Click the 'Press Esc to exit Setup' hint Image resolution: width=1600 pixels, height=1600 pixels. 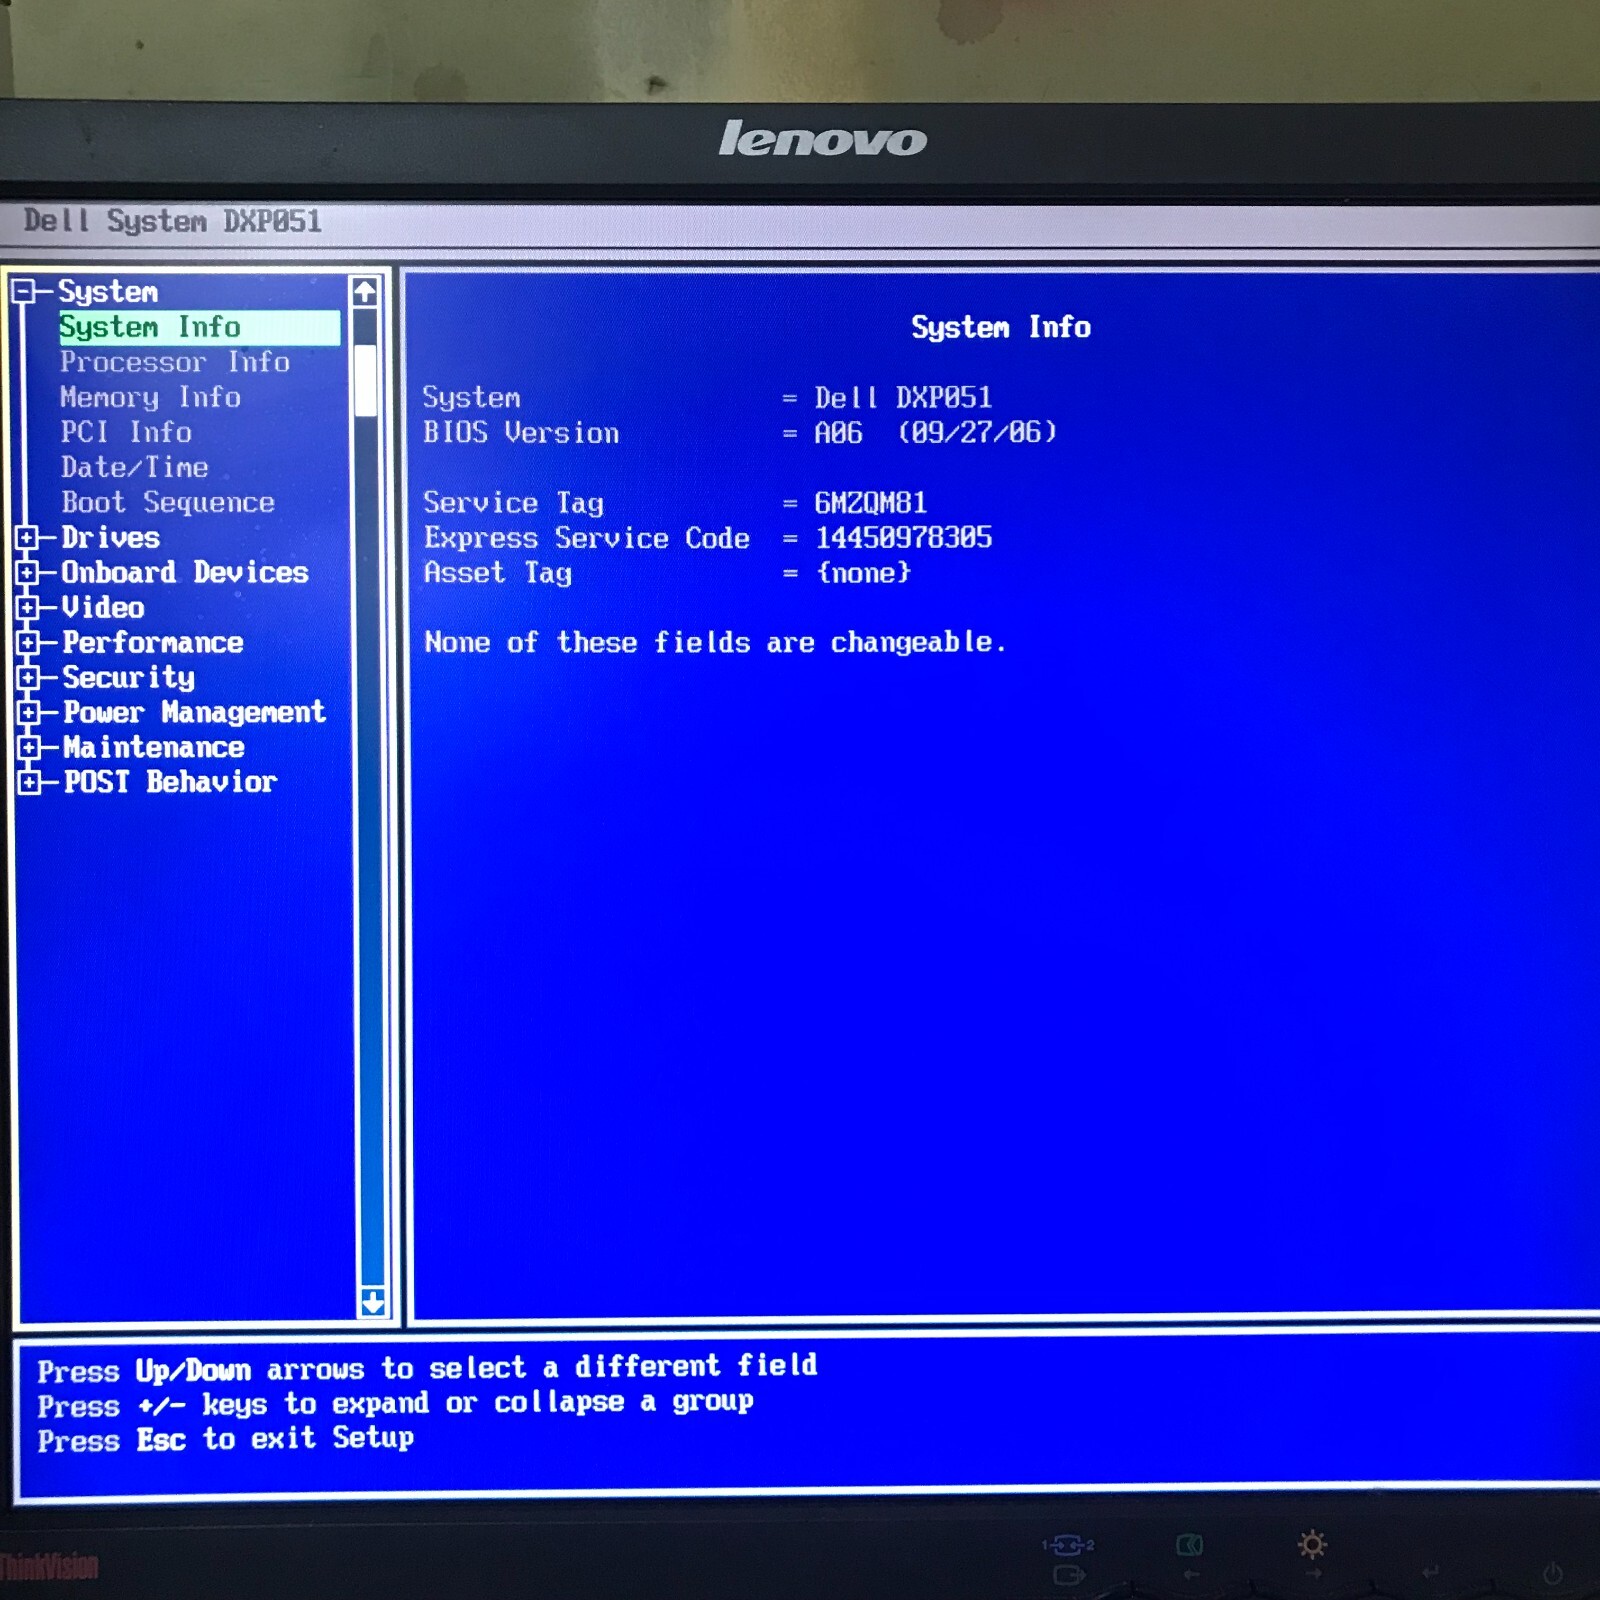click(226, 1440)
